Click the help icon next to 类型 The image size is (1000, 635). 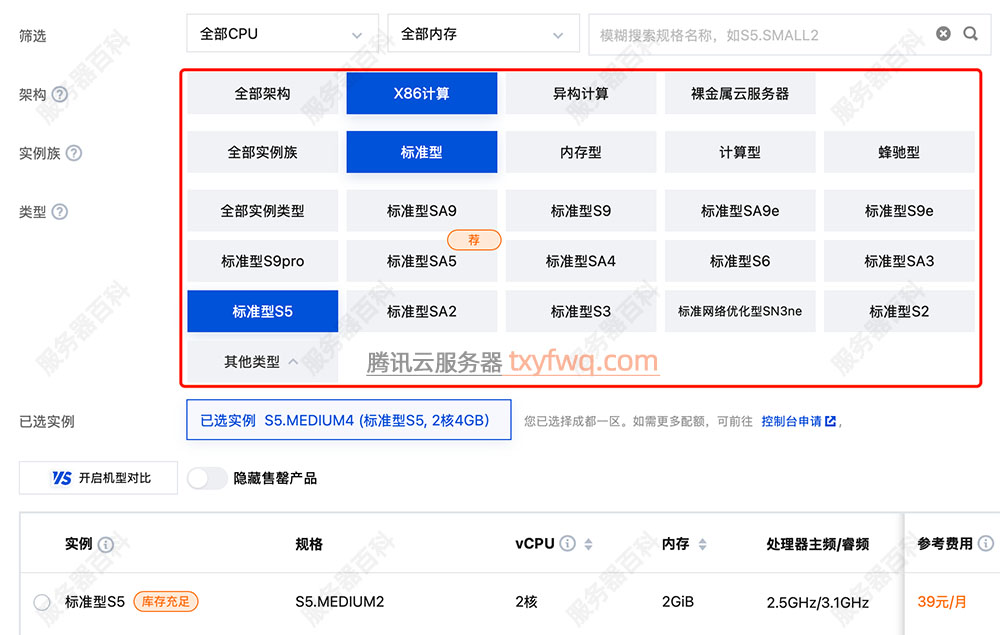[x=59, y=212]
